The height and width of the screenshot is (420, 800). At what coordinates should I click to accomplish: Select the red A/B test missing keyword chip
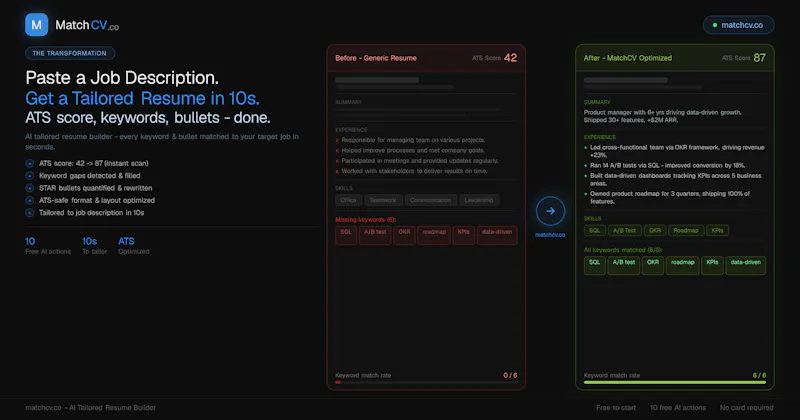click(x=375, y=235)
